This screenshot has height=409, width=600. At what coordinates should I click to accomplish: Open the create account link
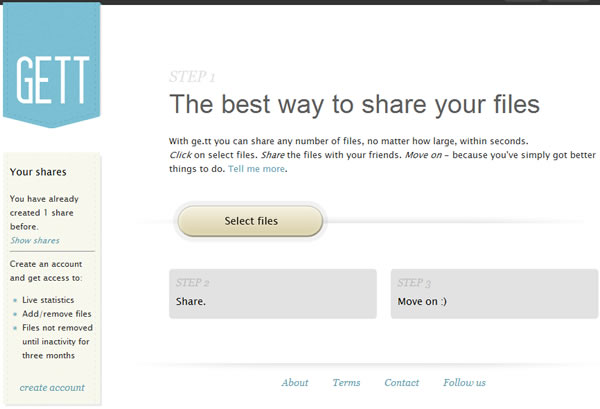(52, 388)
